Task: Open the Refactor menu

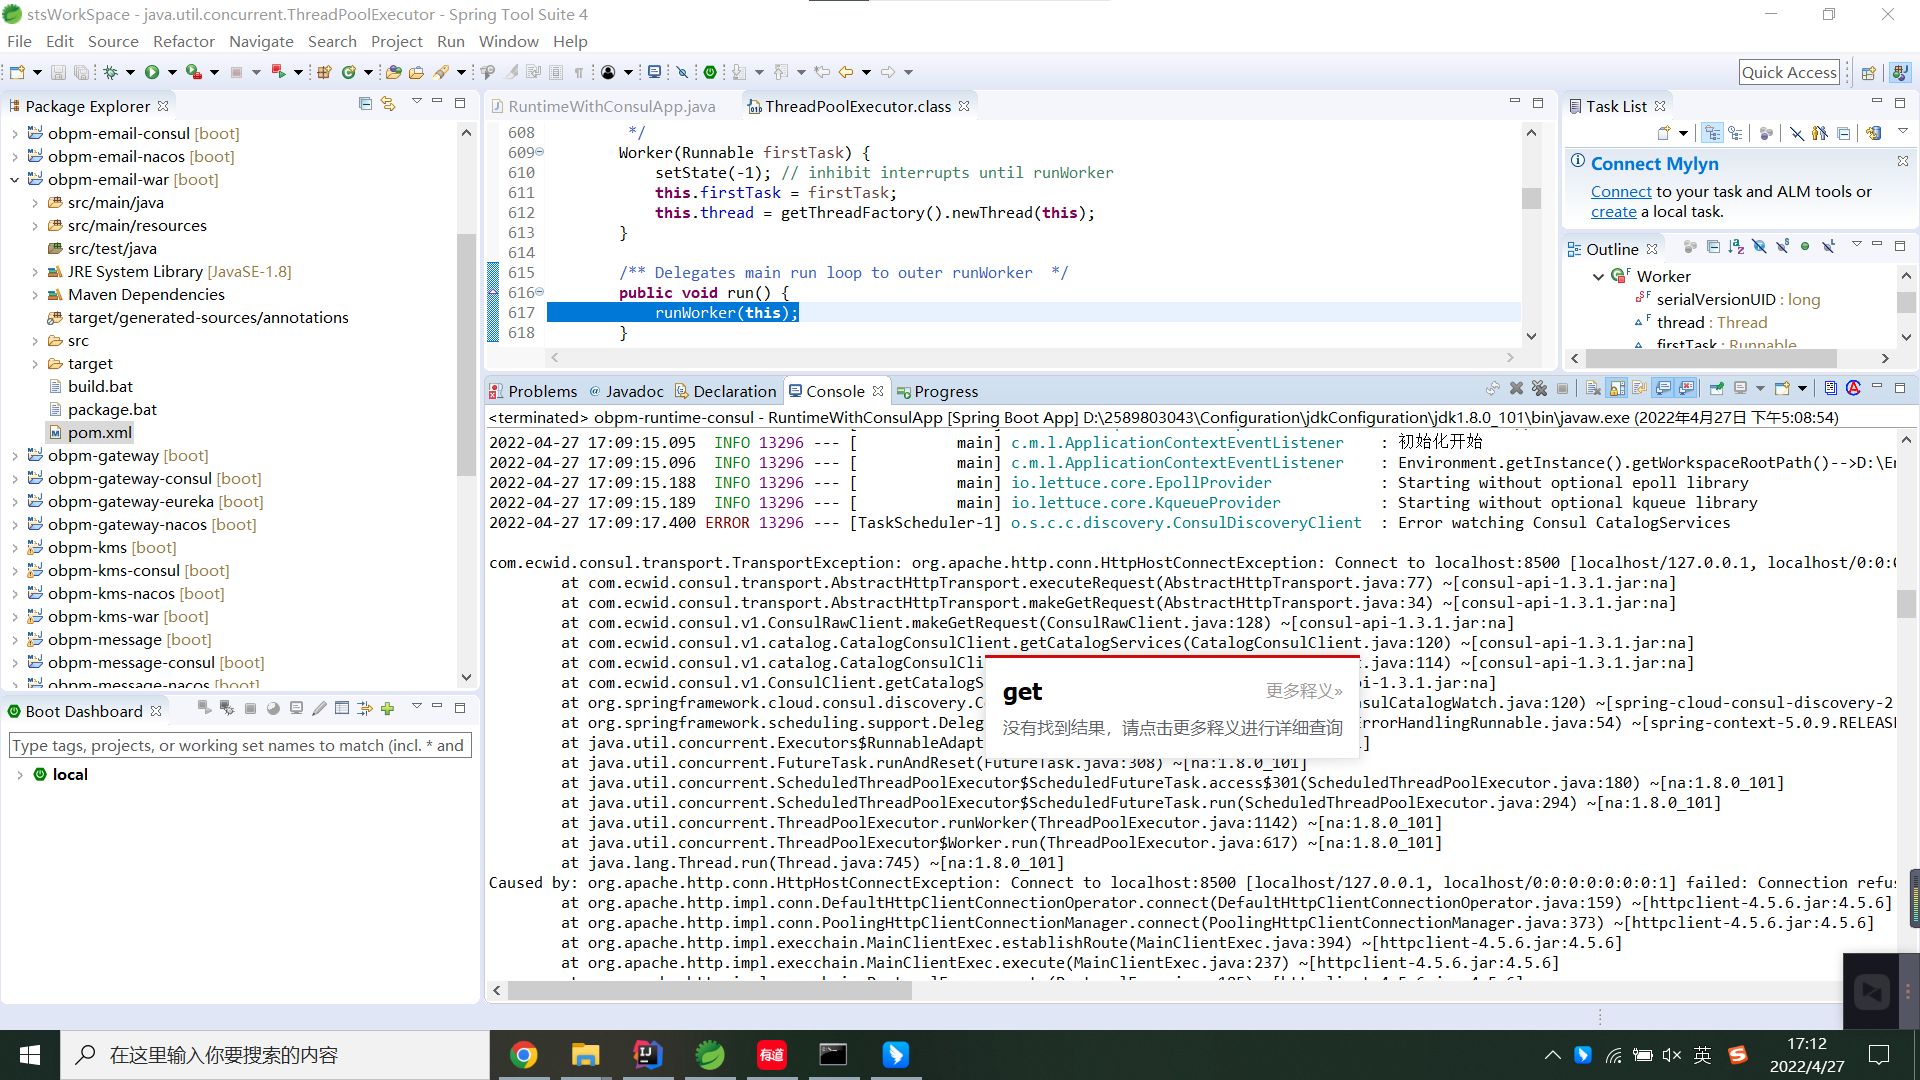Action: point(183,41)
